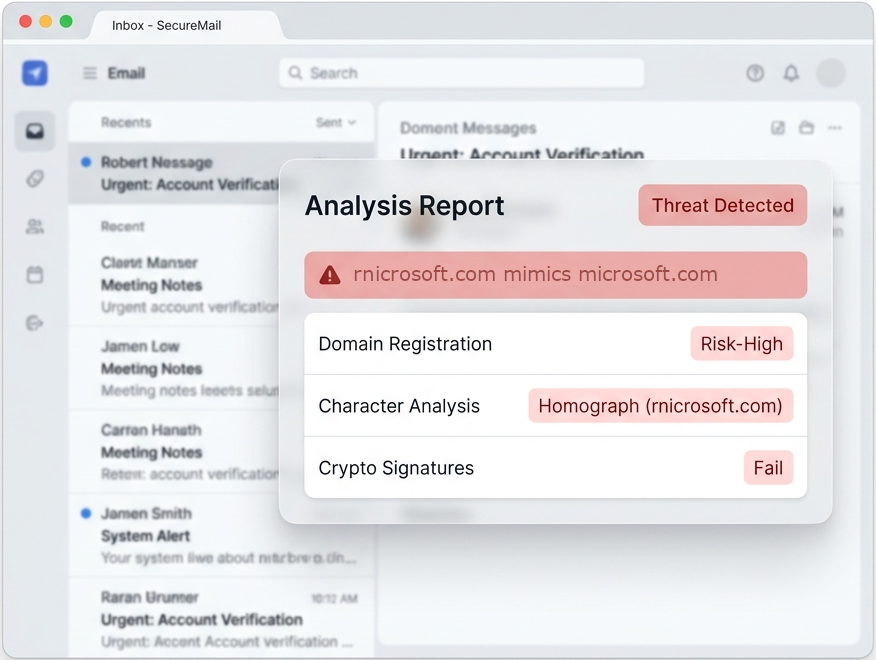Click the Recent section label
This screenshot has height=660, width=876.
[122, 226]
